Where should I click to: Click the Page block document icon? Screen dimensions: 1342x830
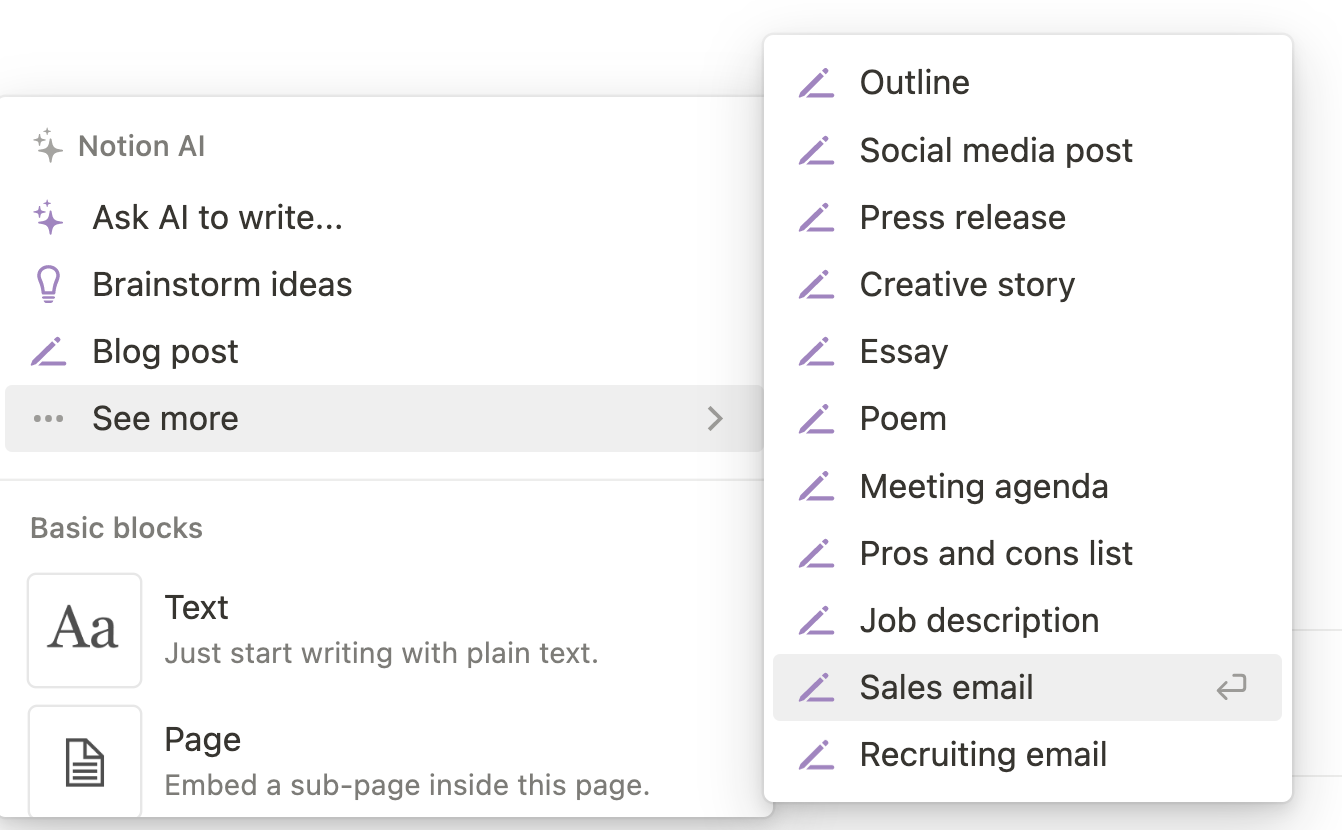coord(85,762)
